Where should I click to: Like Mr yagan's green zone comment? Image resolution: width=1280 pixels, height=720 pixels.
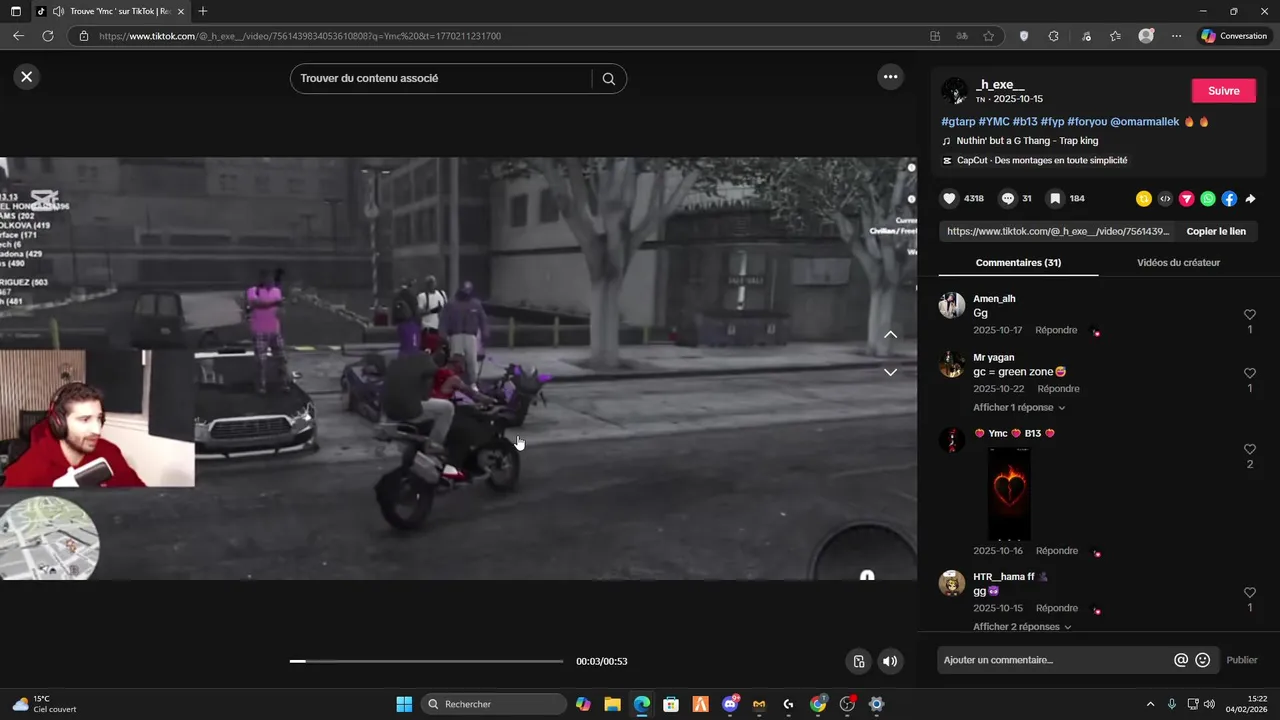(1249, 373)
